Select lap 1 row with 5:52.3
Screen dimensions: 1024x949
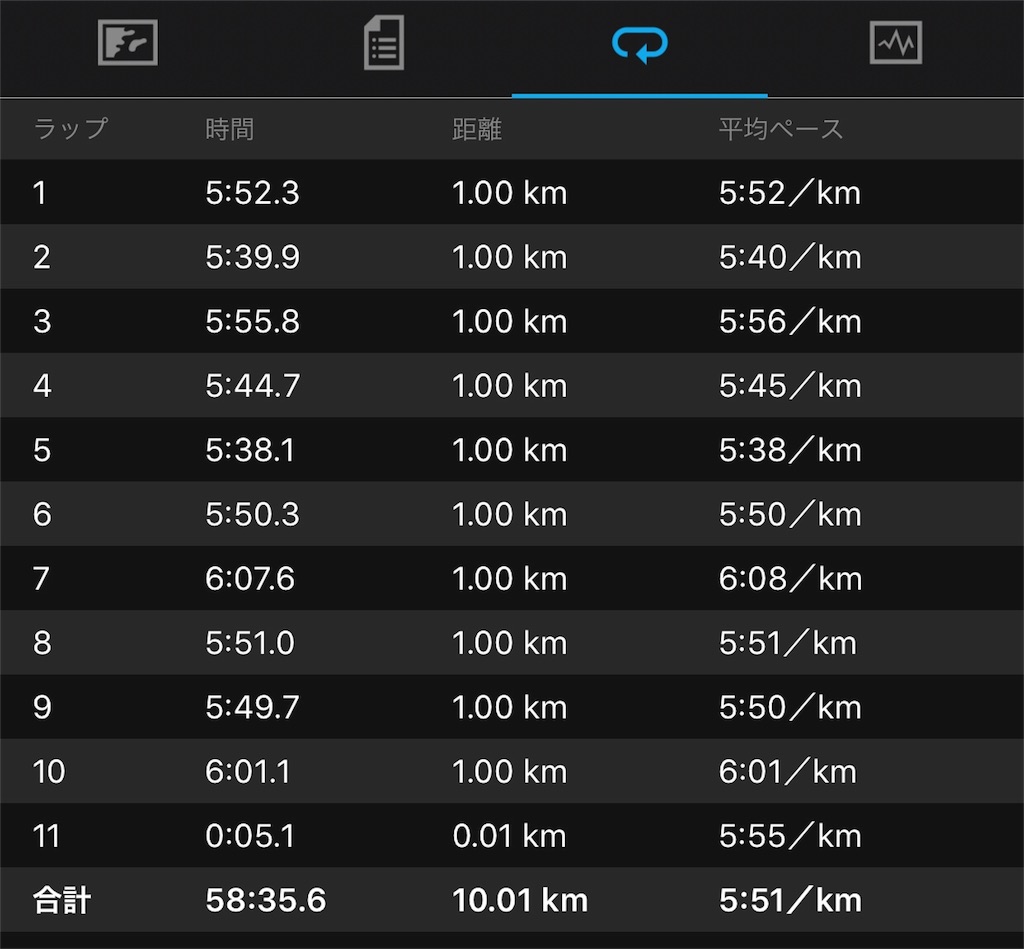click(512, 192)
